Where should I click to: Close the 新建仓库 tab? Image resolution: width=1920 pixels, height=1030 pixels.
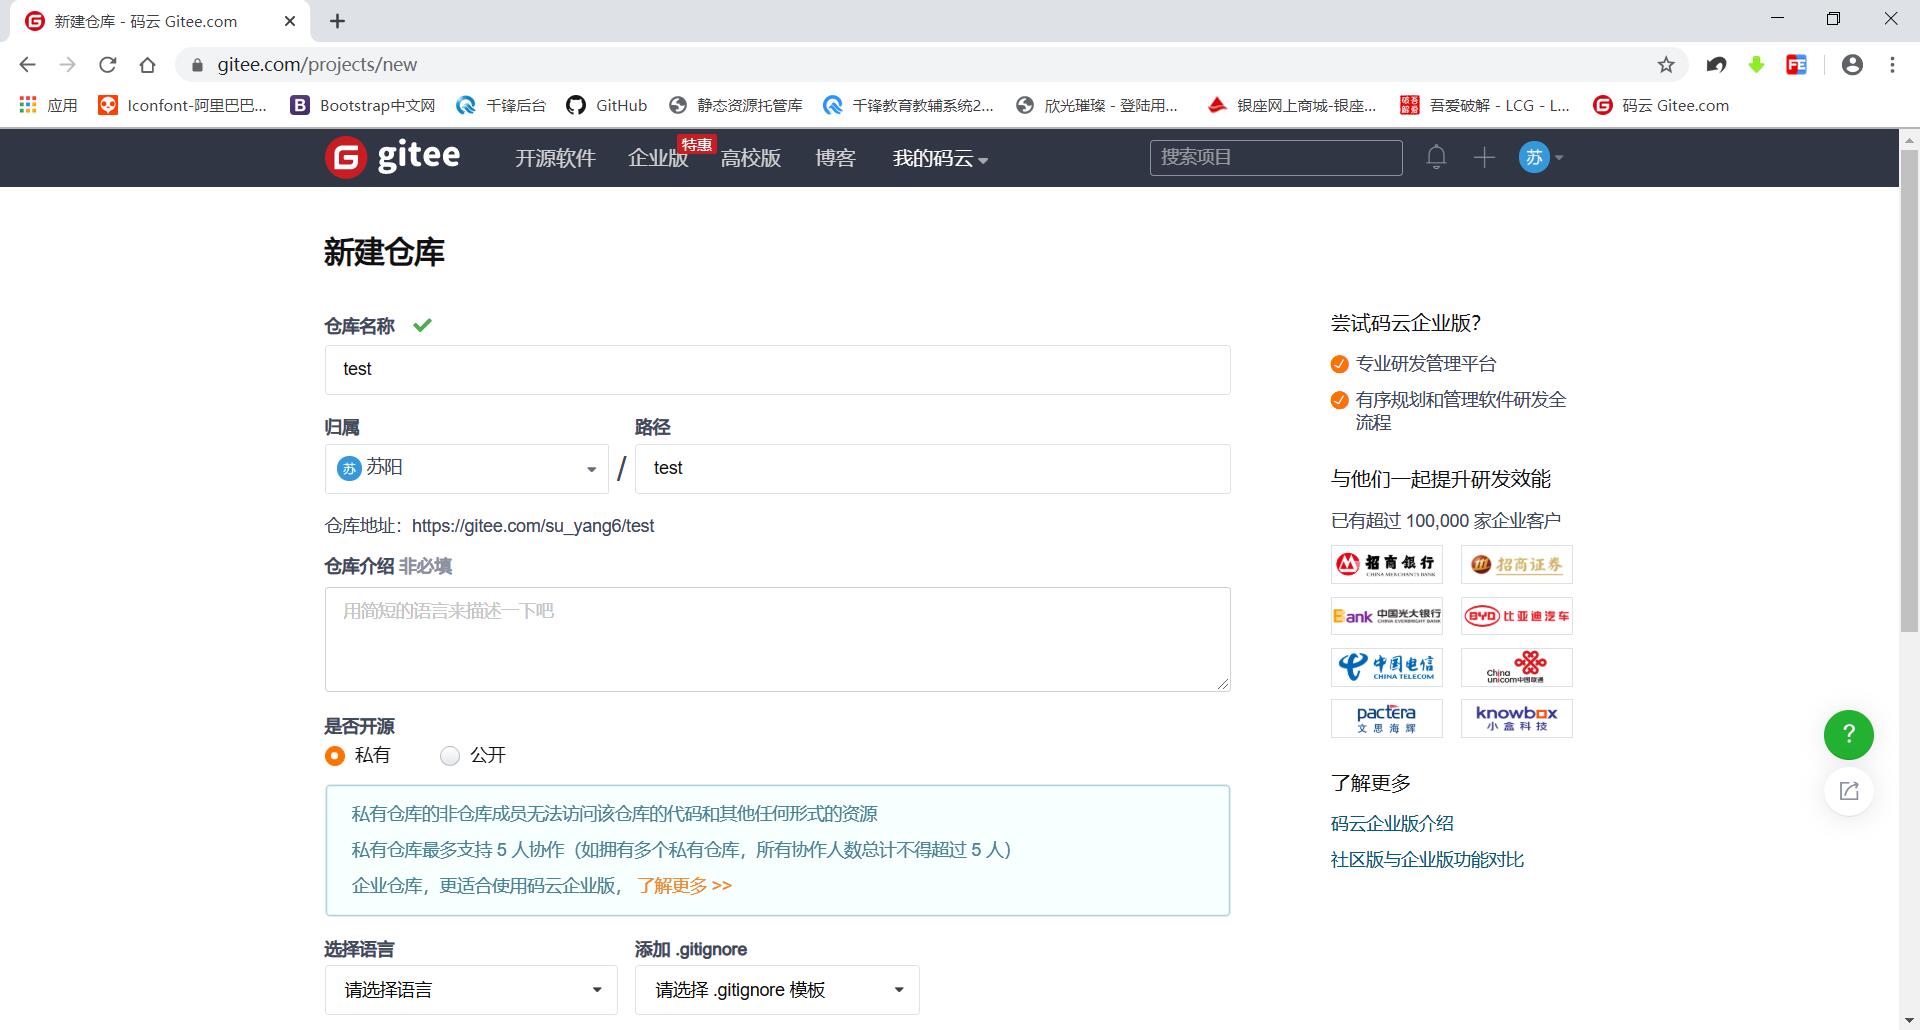pos(290,21)
